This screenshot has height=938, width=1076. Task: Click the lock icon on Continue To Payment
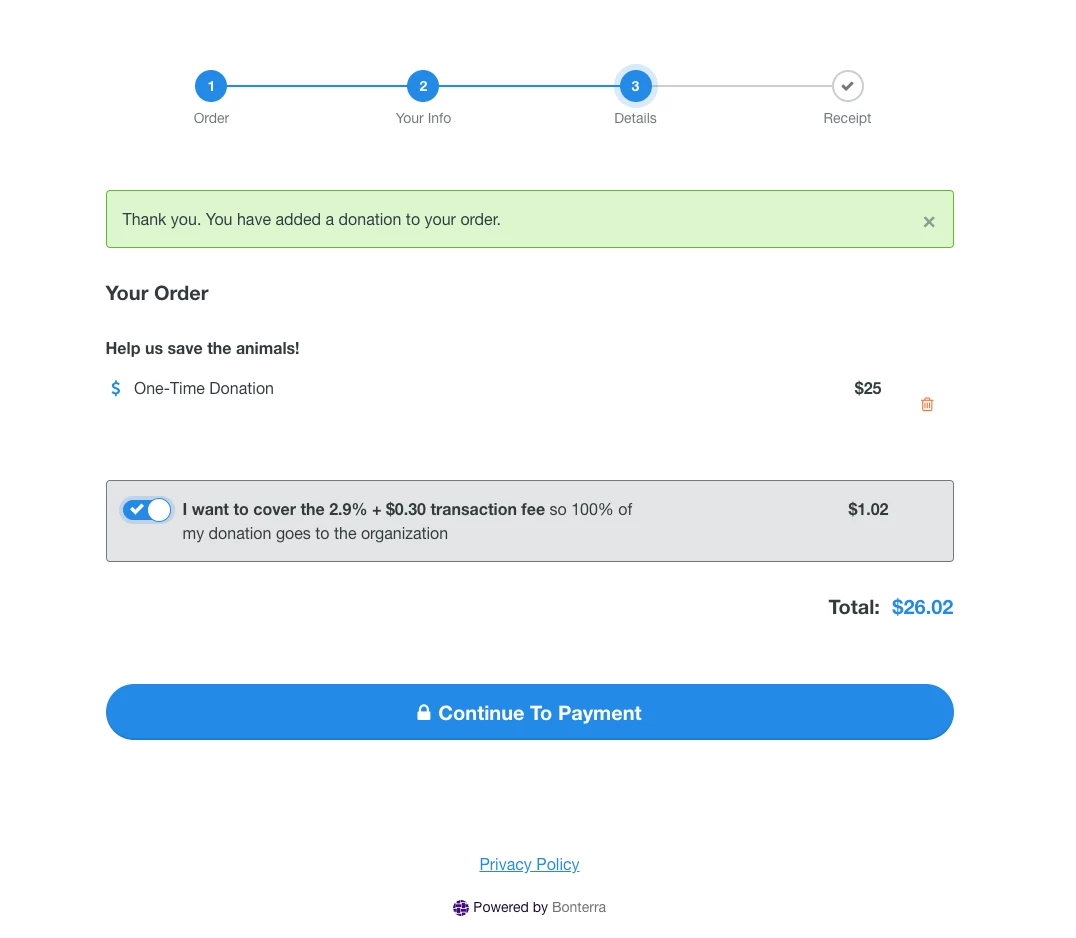tap(423, 712)
